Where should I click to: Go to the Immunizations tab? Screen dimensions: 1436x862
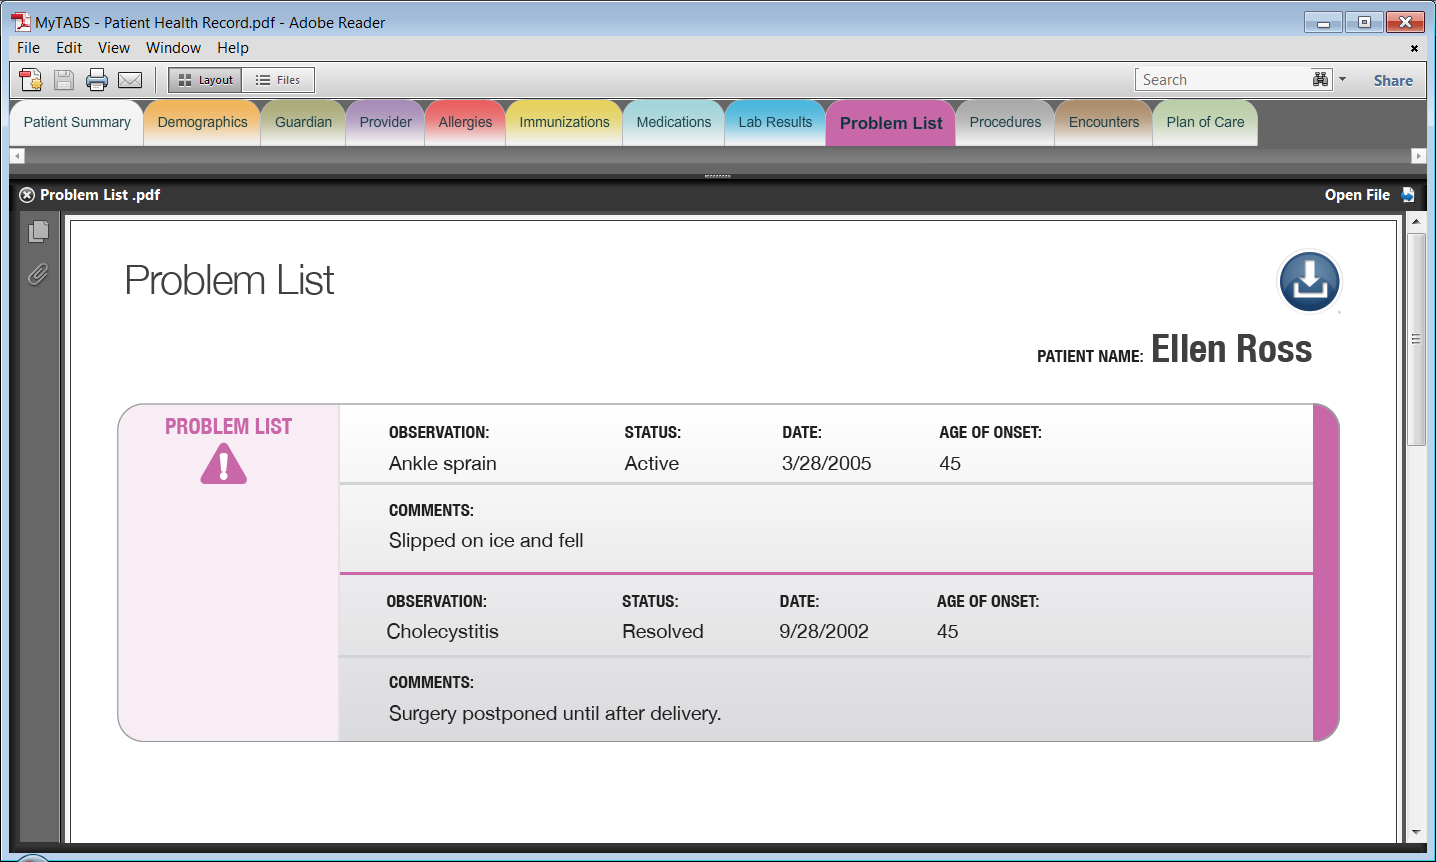[x=564, y=122]
